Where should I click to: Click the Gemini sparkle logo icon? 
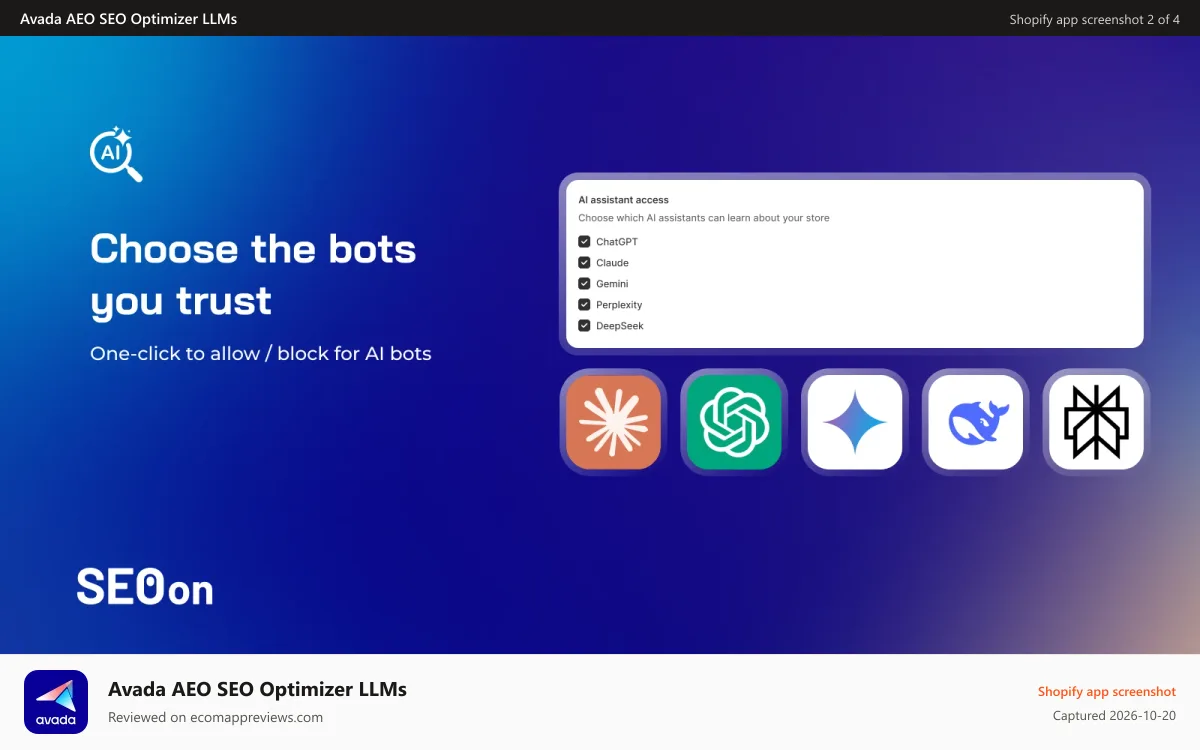pos(855,422)
